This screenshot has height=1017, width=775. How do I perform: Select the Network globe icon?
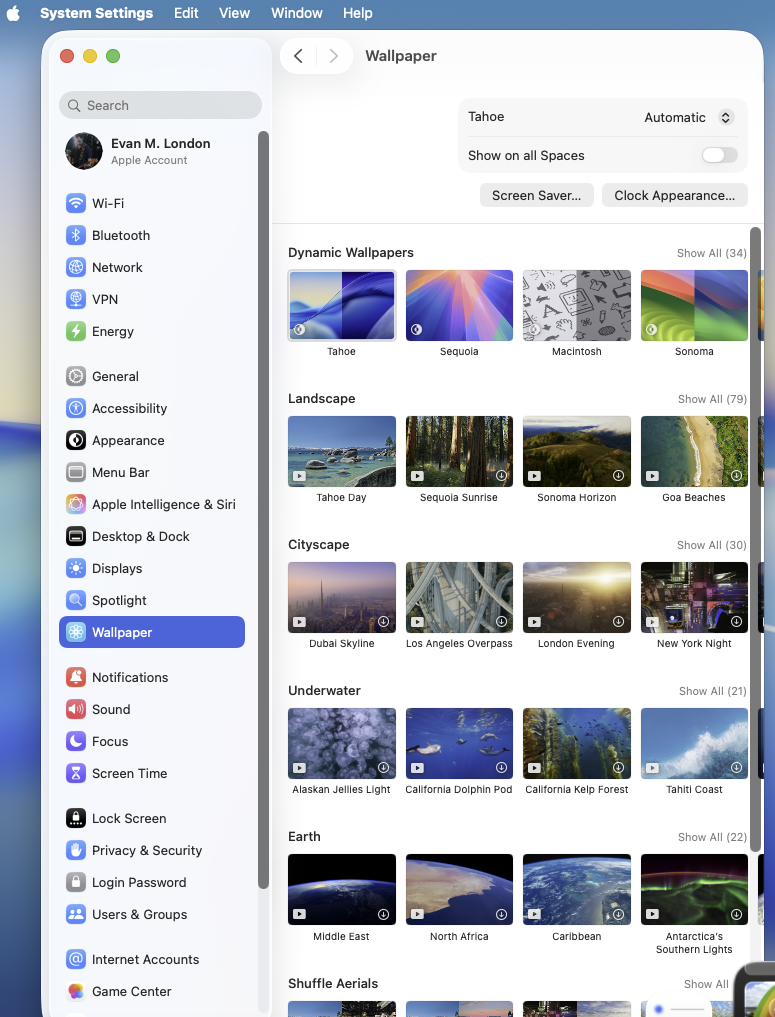tap(76, 267)
